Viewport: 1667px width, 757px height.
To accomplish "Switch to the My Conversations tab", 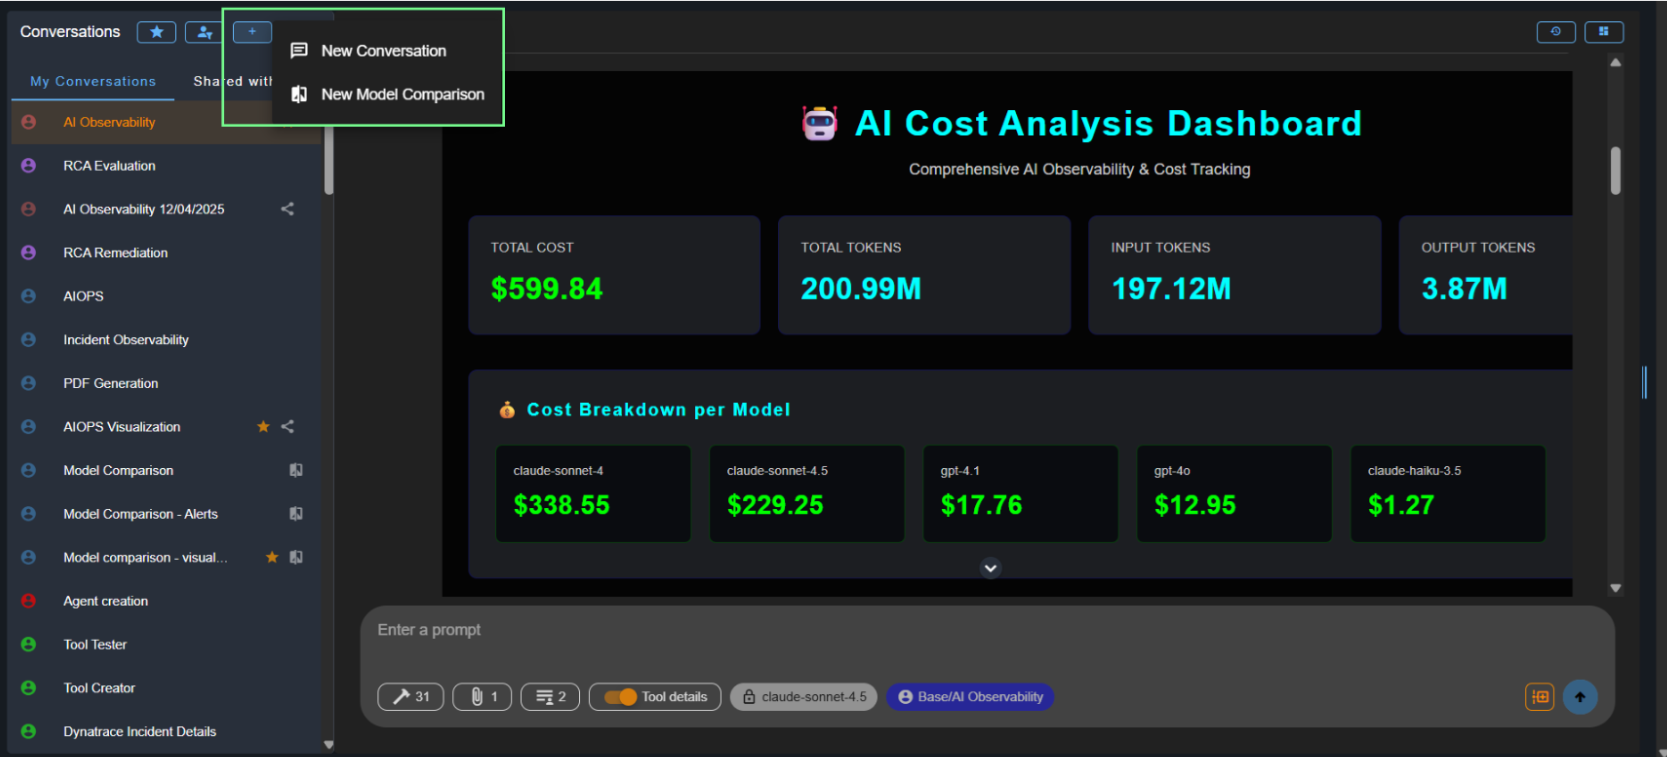I will pos(93,81).
